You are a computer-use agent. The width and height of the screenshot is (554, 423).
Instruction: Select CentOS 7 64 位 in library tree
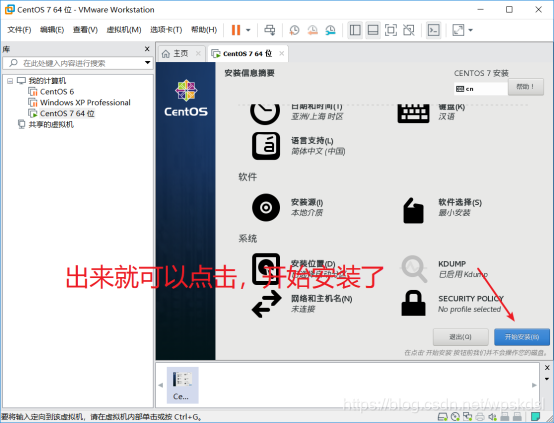pyautogui.click(x=67, y=113)
